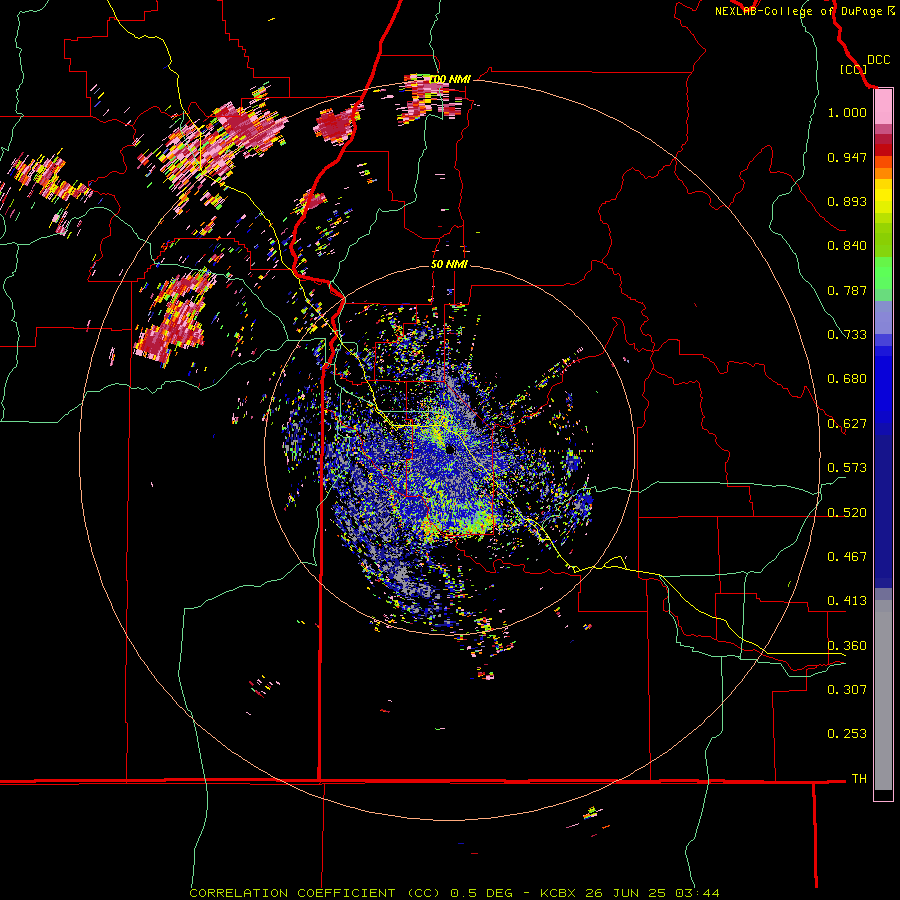This screenshot has height=900, width=900.
Task: Select the 0.360 color bar value
Action: (847, 646)
